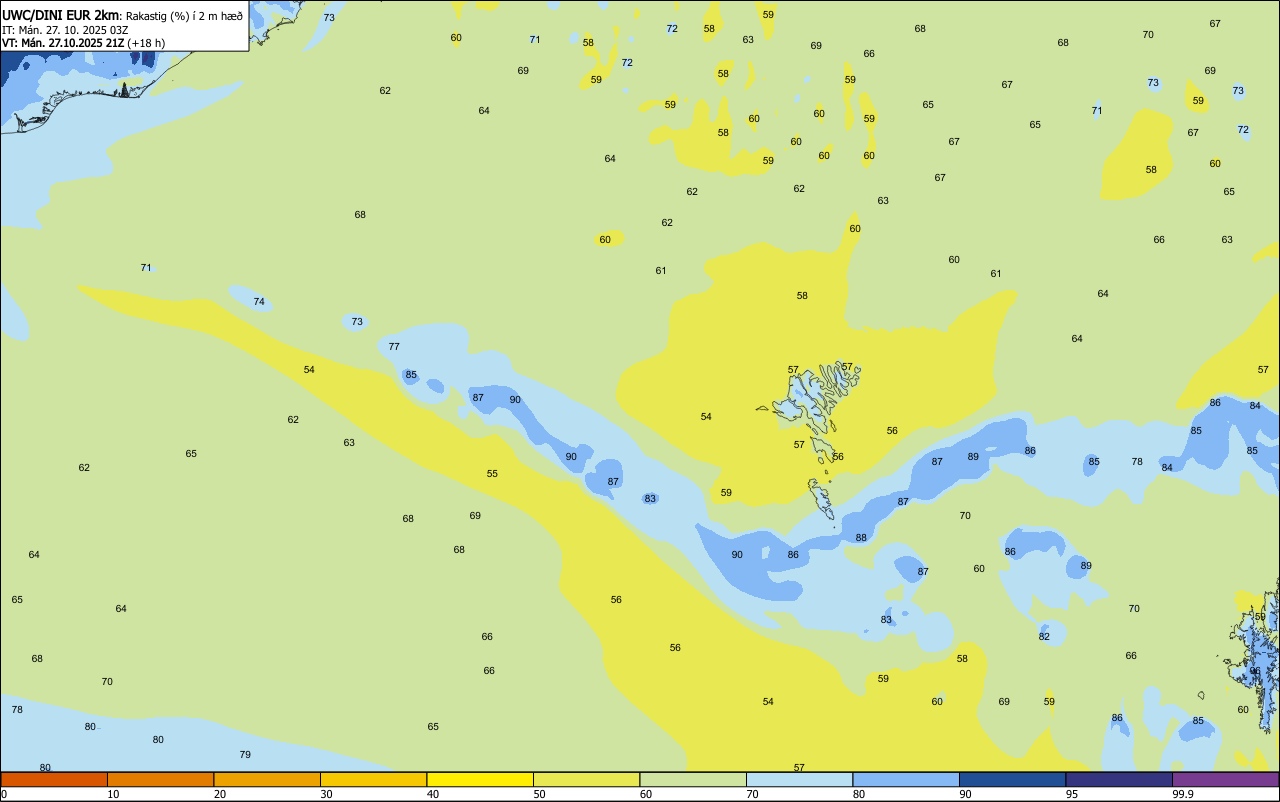Image resolution: width=1280 pixels, height=802 pixels.
Task: Select the map value 74
Action: 259,301
